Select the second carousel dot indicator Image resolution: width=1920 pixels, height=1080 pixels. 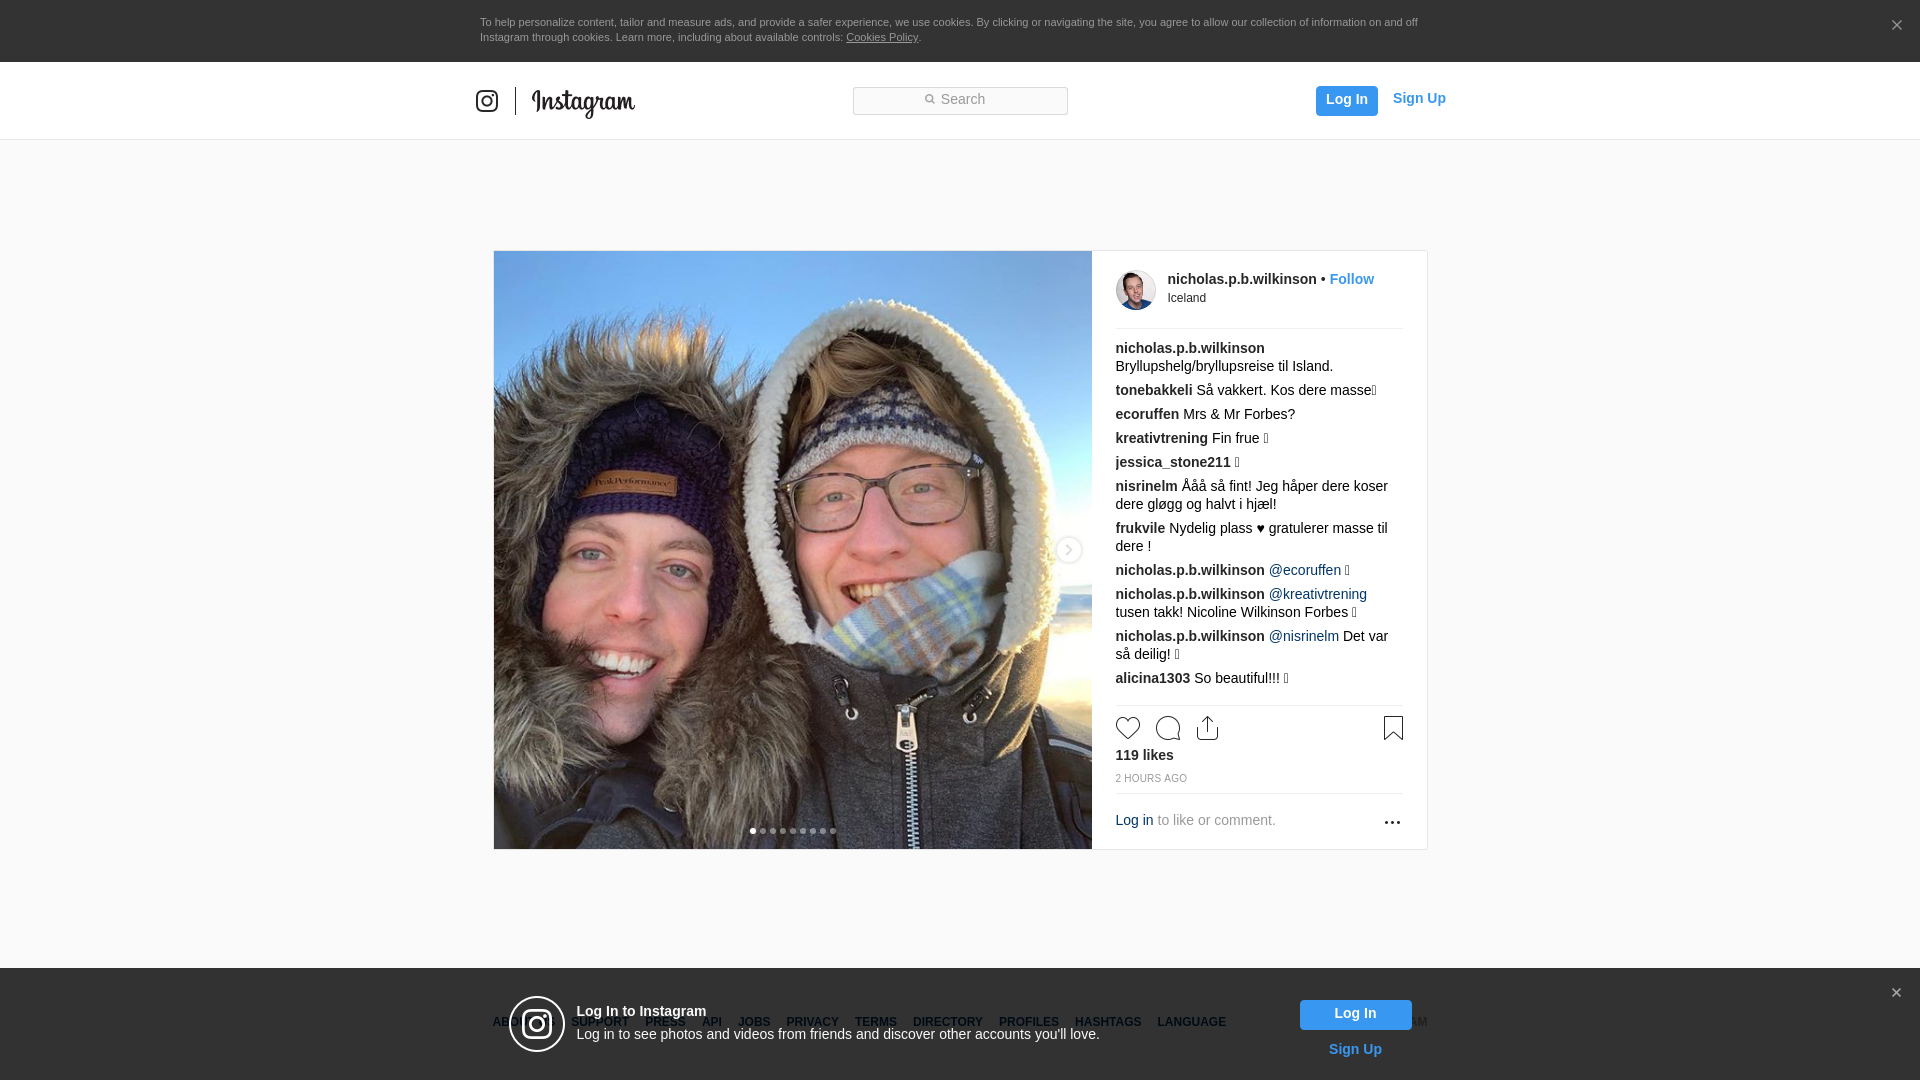763,831
